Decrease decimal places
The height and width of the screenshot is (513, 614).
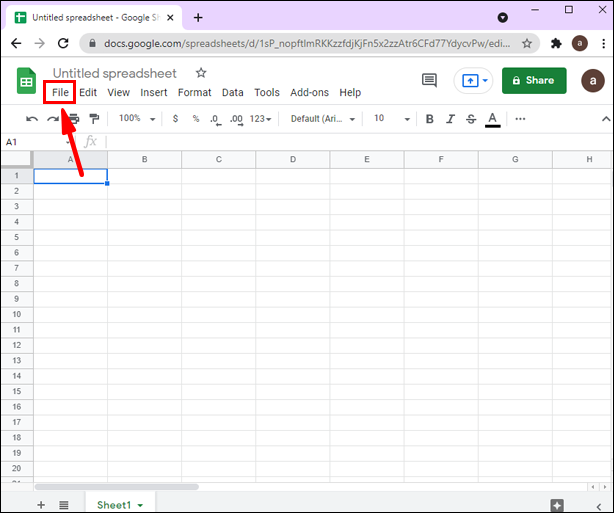pyautogui.click(x=215, y=119)
